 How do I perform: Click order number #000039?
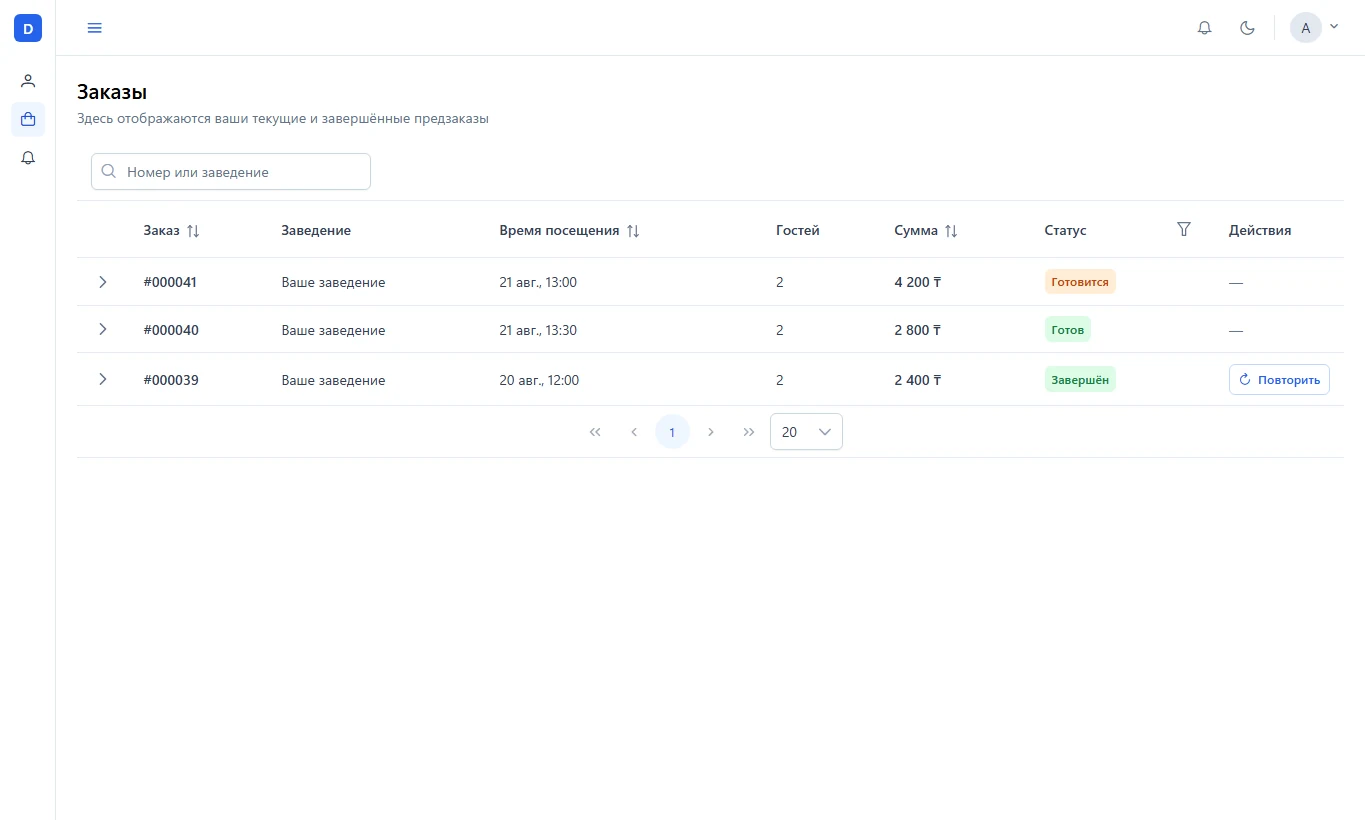click(x=171, y=380)
